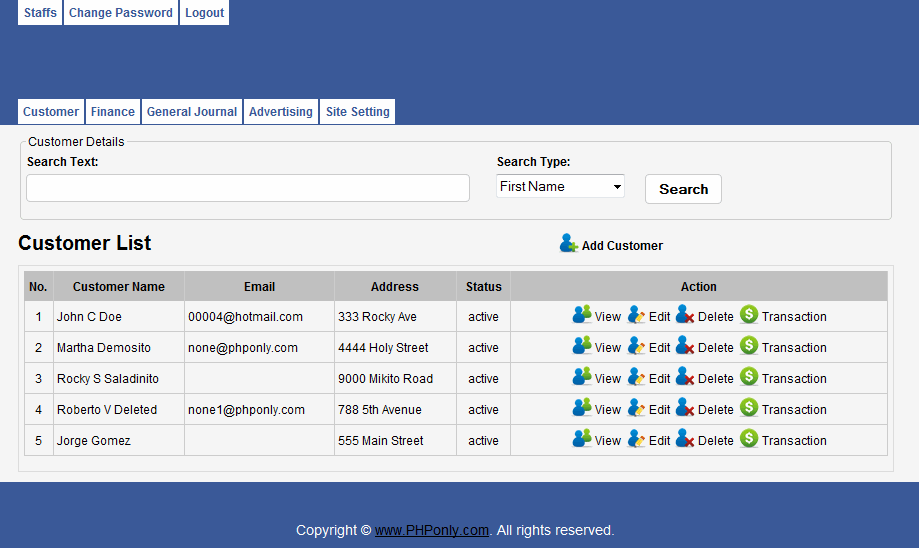Click the View icon for Jorge Gomez
919x548 pixels.
click(581, 439)
